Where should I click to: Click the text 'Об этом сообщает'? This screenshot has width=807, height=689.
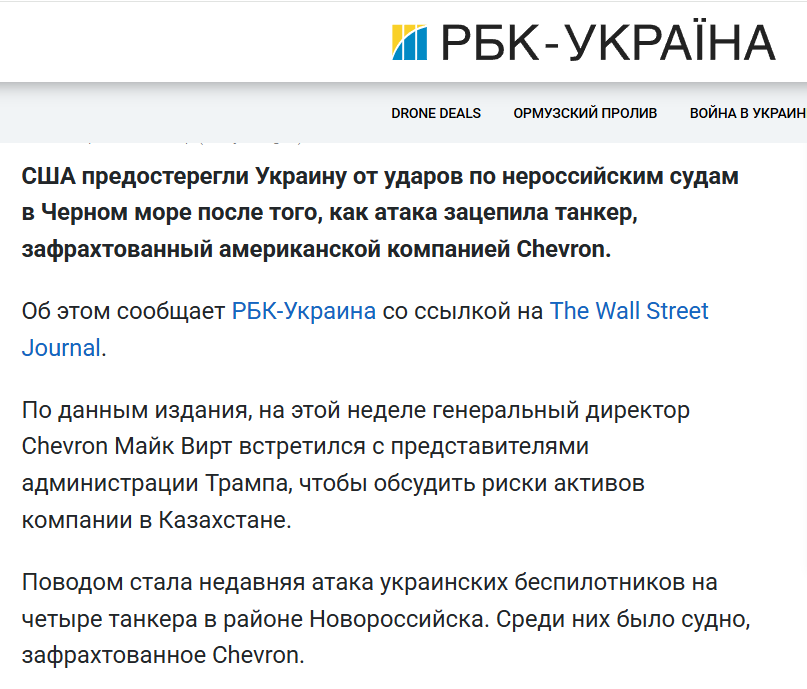pyautogui.click(x=124, y=311)
